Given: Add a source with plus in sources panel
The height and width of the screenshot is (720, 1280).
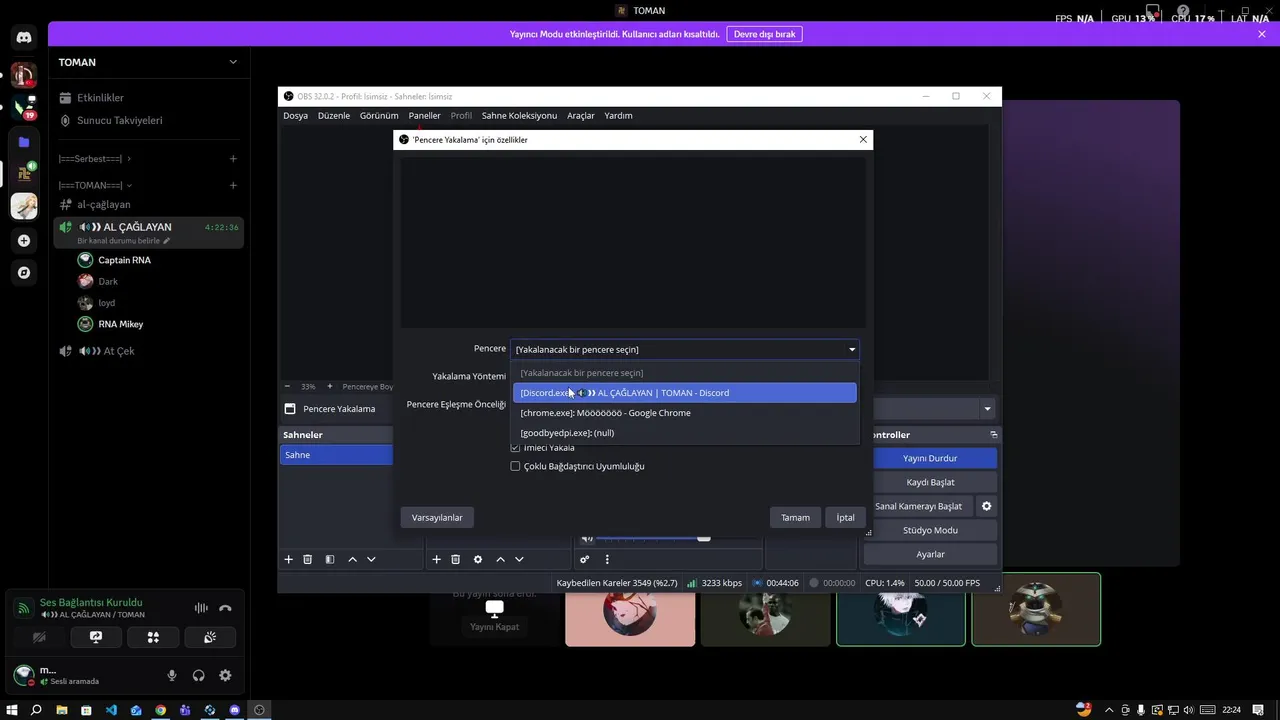Looking at the screenshot, I should tap(436, 559).
